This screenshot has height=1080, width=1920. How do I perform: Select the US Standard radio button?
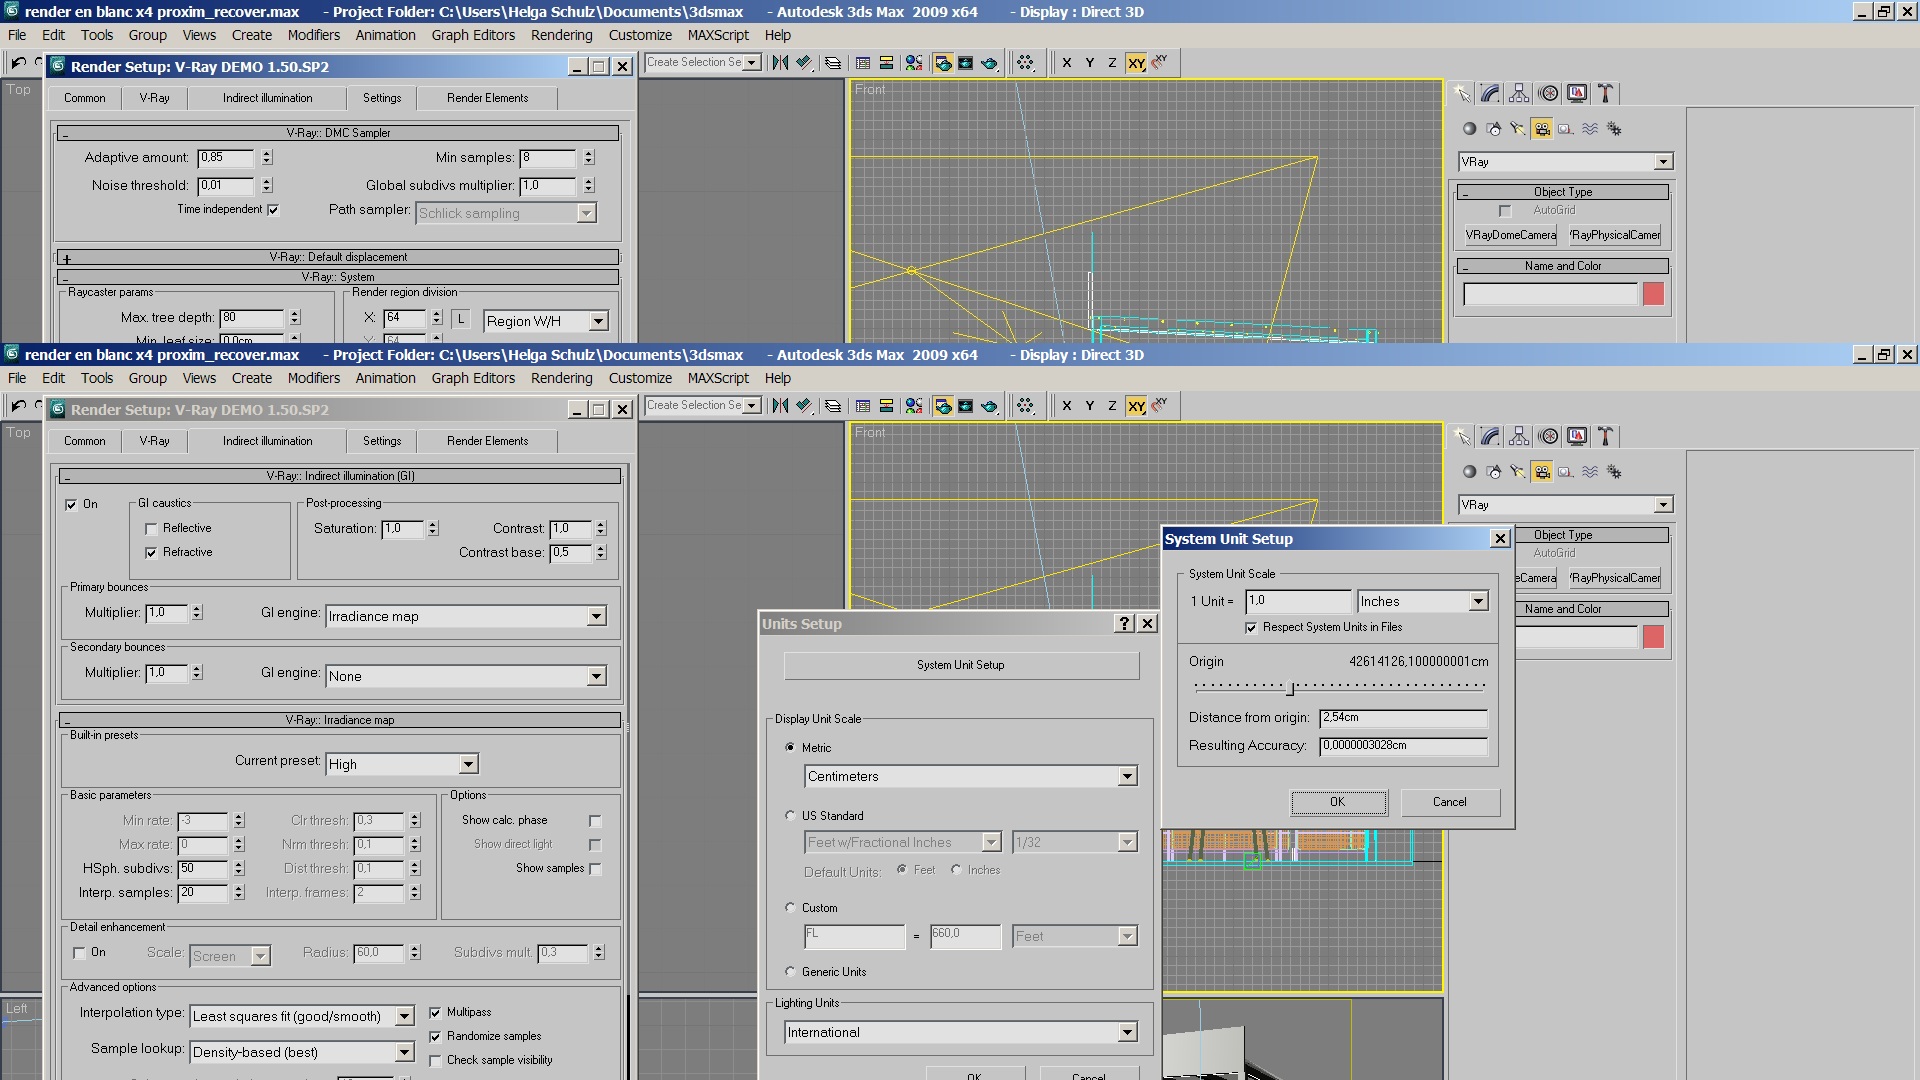pos(790,816)
